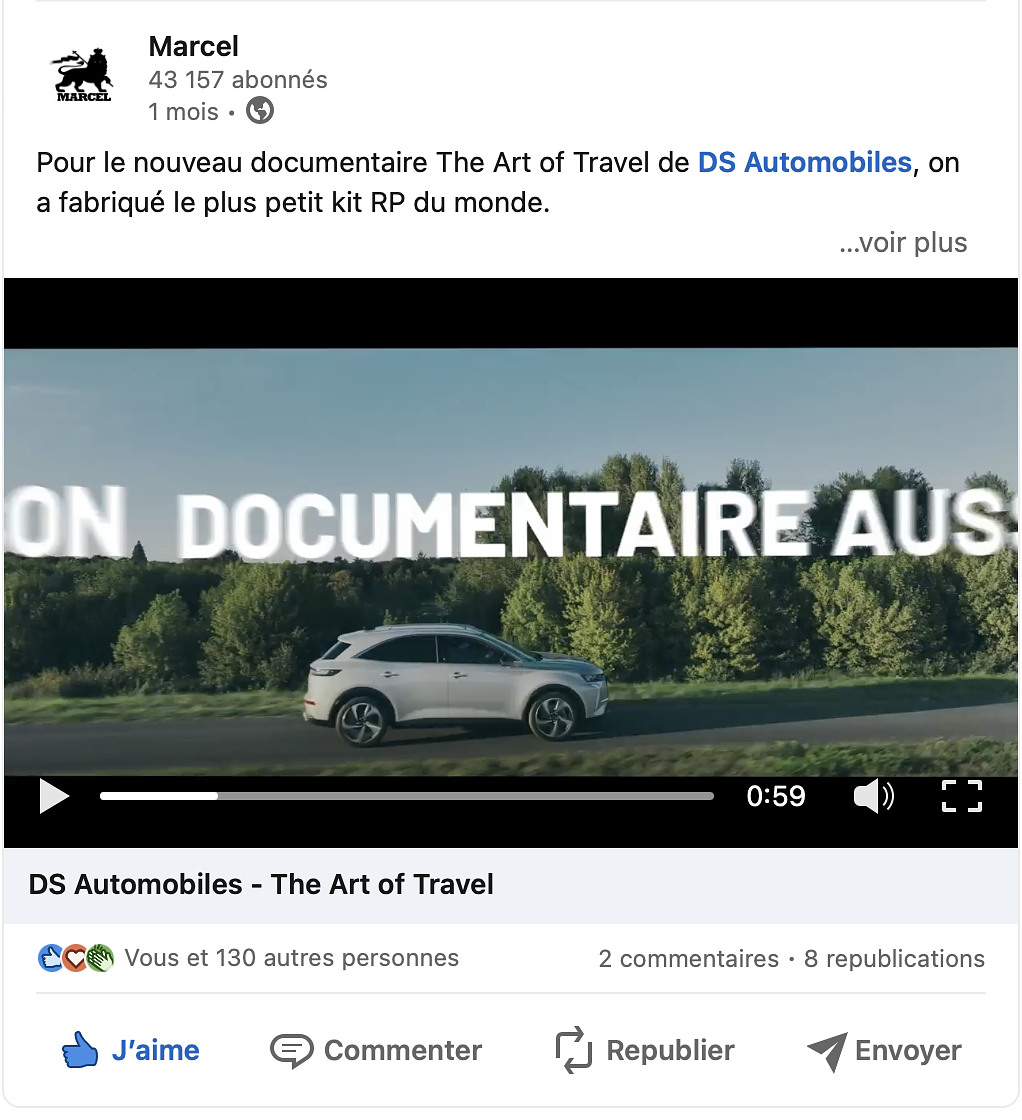
Task: Click the thumbs-up J'aime icon
Action: coord(79,1050)
